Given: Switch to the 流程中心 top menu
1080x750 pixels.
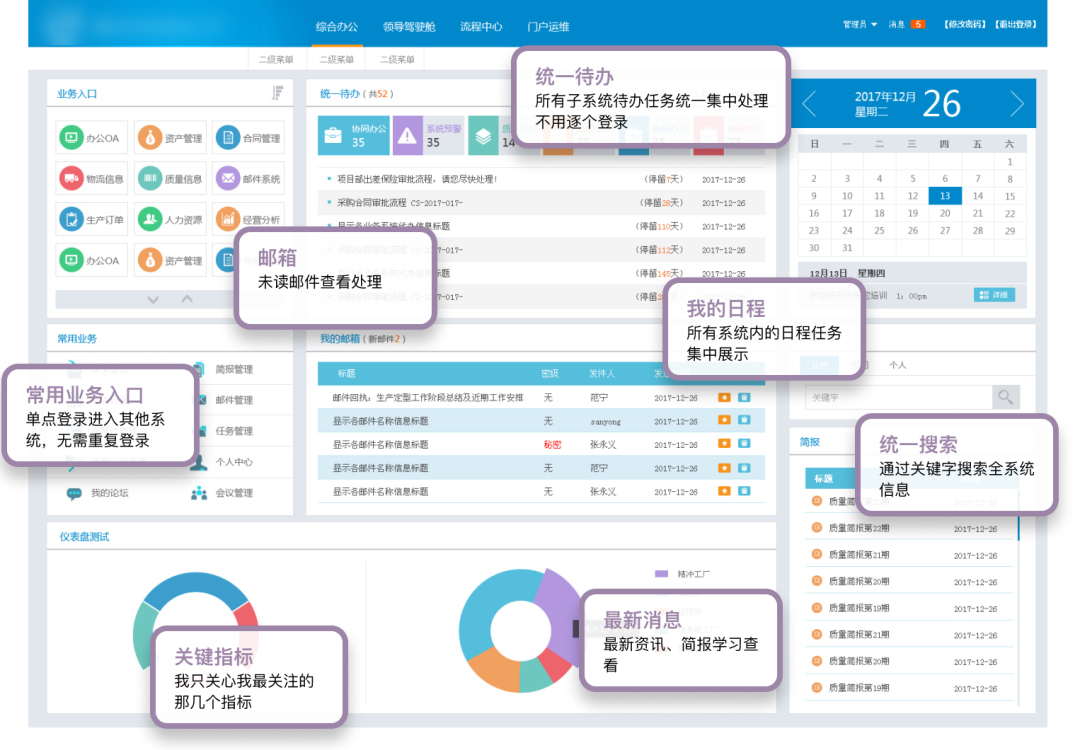Looking at the screenshot, I should coord(481,26).
